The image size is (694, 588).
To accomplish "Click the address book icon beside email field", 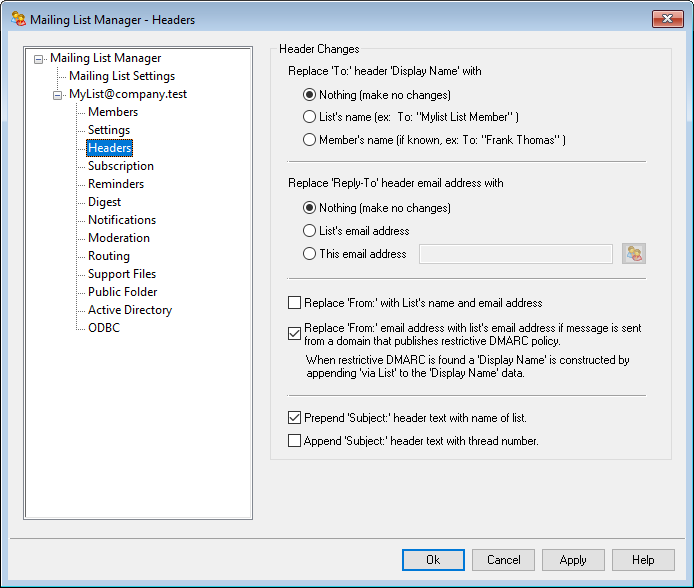I will coord(633,254).
